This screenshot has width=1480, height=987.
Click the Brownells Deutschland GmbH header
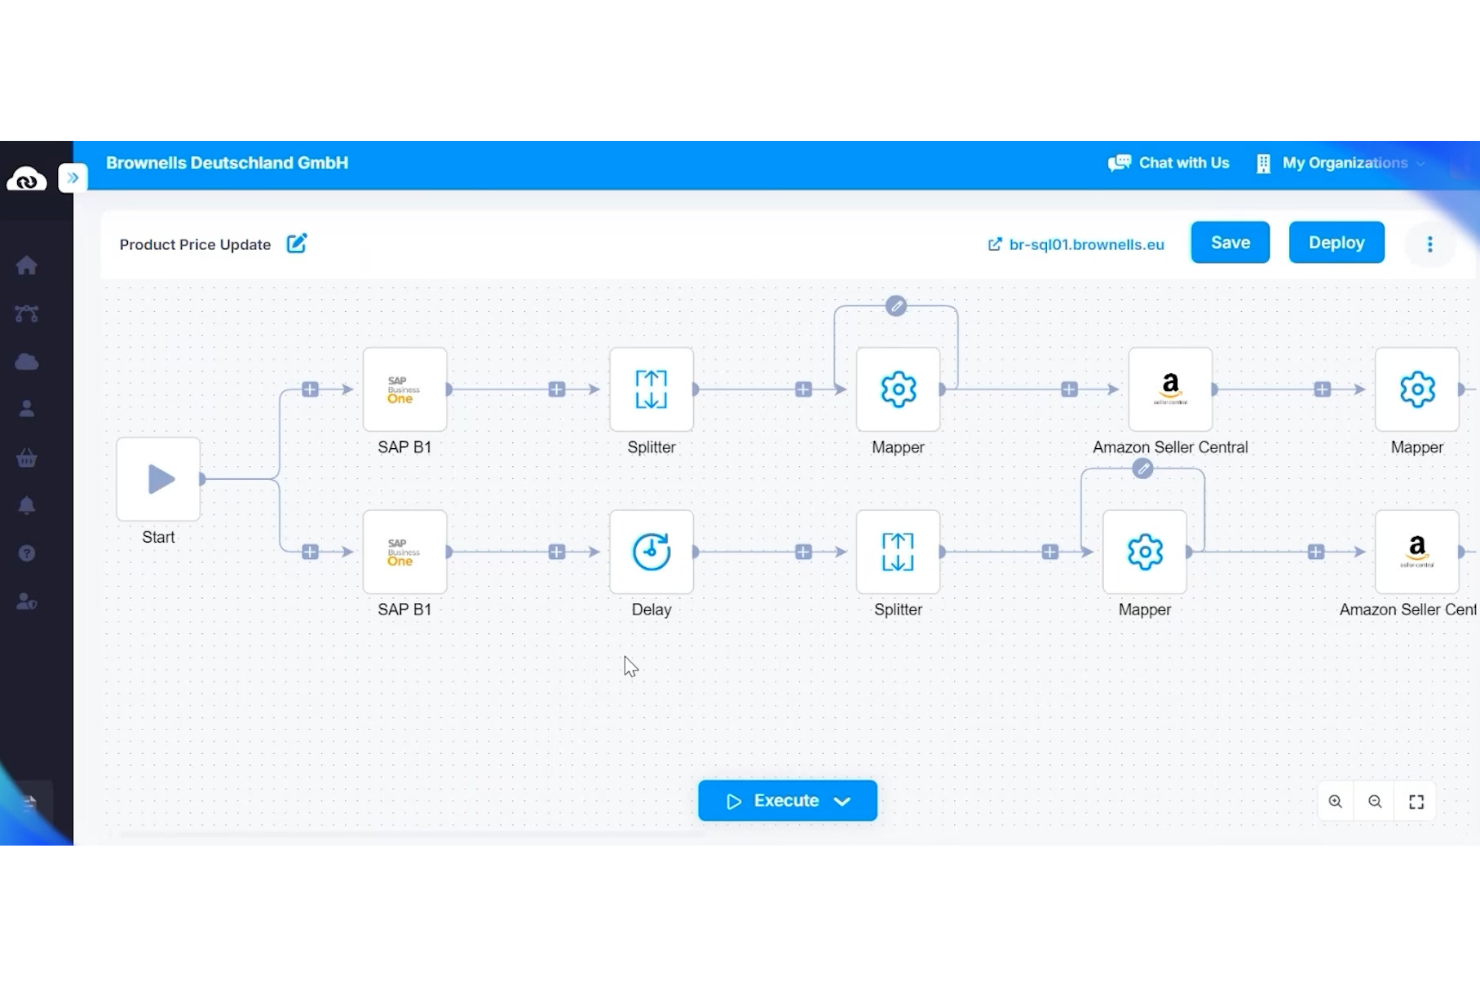click(x=227, y=163)
